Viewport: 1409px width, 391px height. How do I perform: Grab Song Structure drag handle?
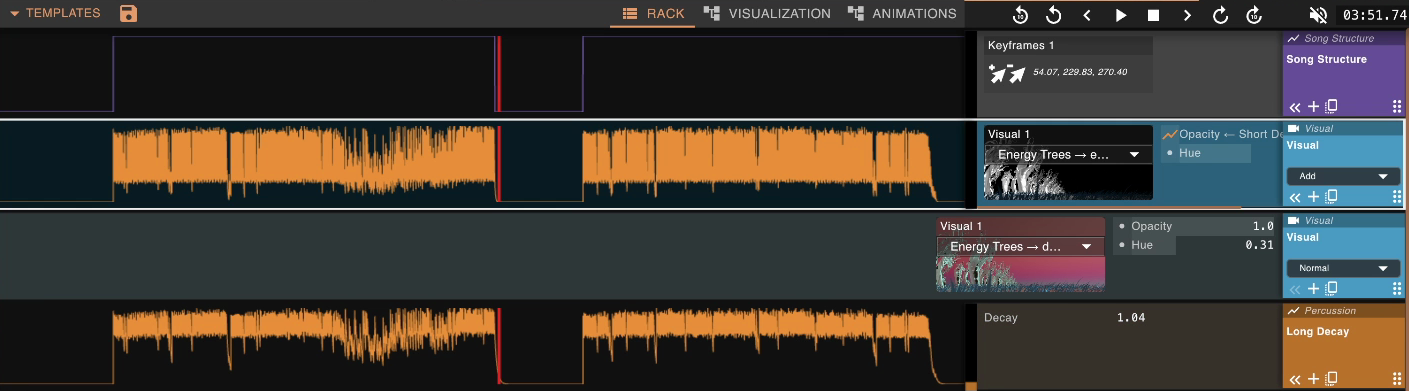[1396, 106]
